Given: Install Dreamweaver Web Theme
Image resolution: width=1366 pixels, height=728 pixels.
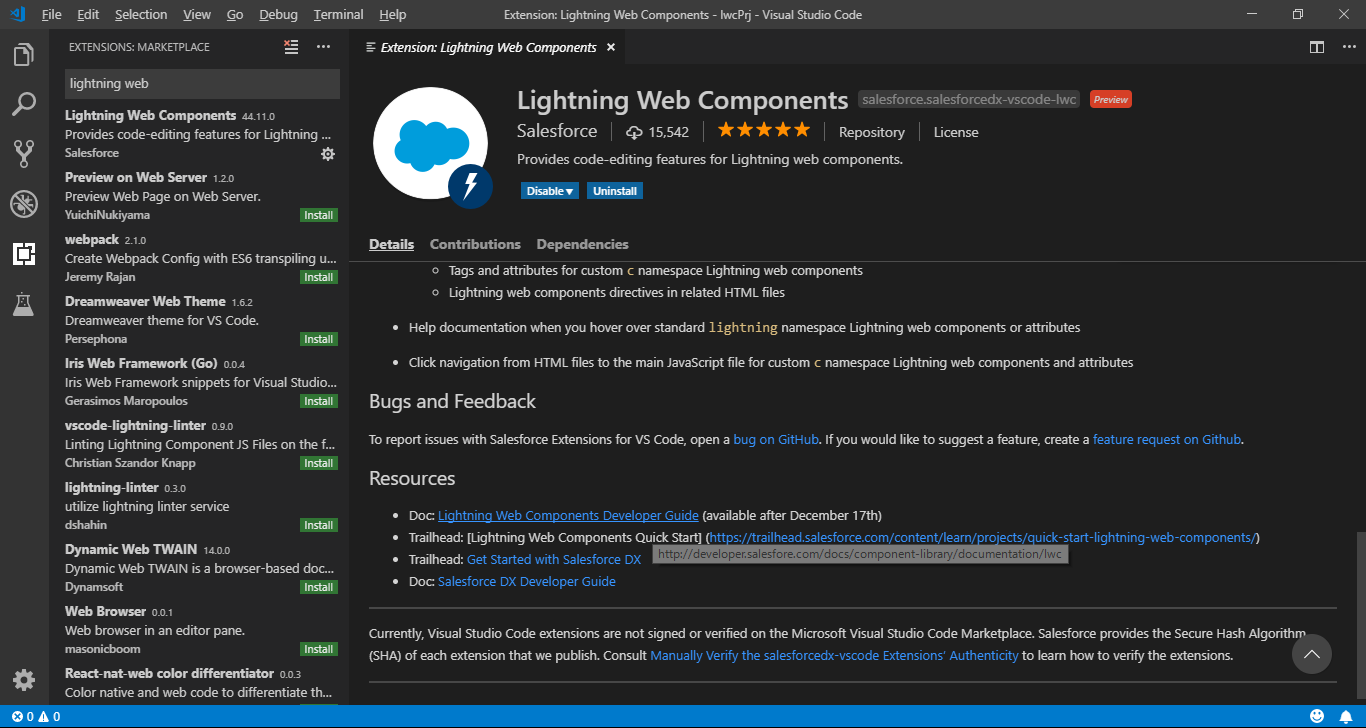Looking at the screenshot, I should tap(319, 339).
